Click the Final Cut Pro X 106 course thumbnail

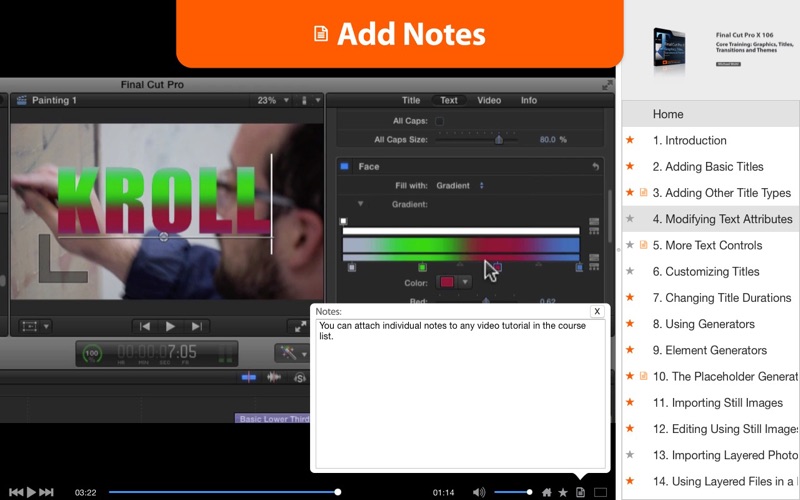pyautogui.click(x=669, y=50)
